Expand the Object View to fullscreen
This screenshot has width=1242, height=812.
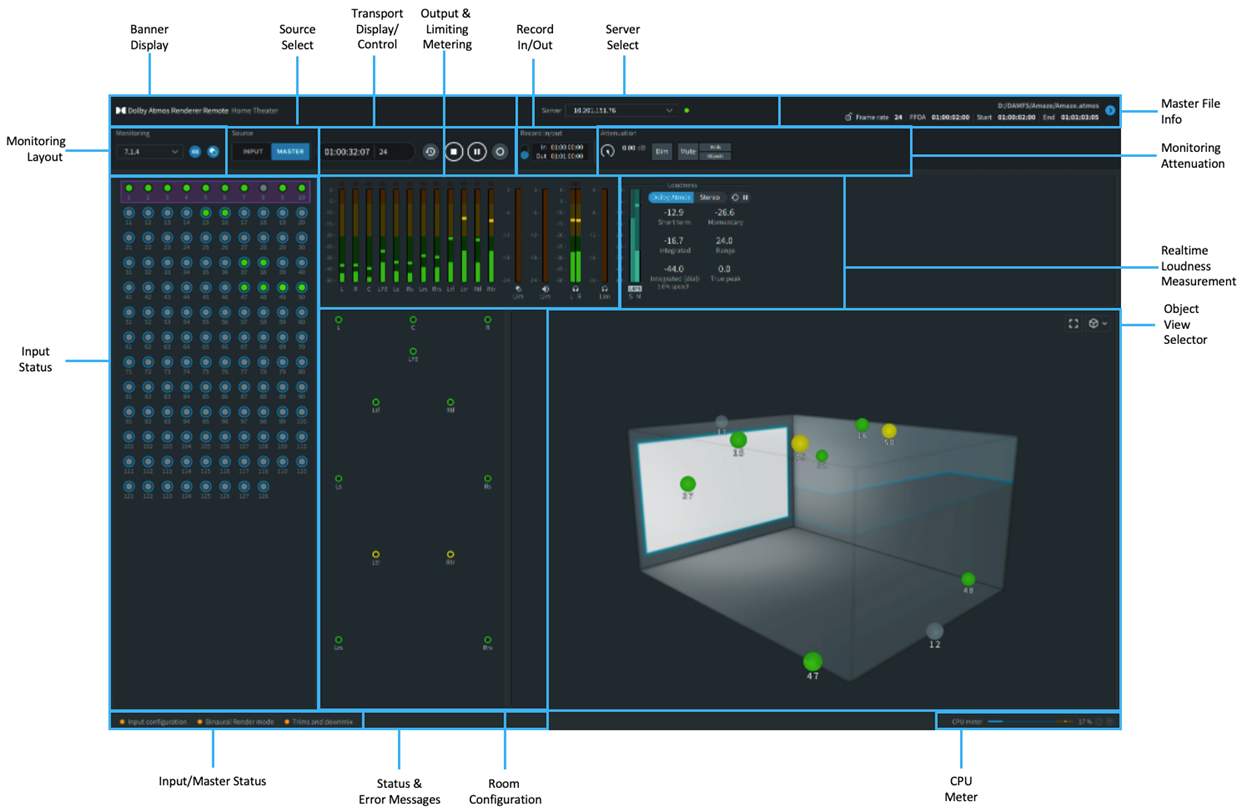(1074, 323)
